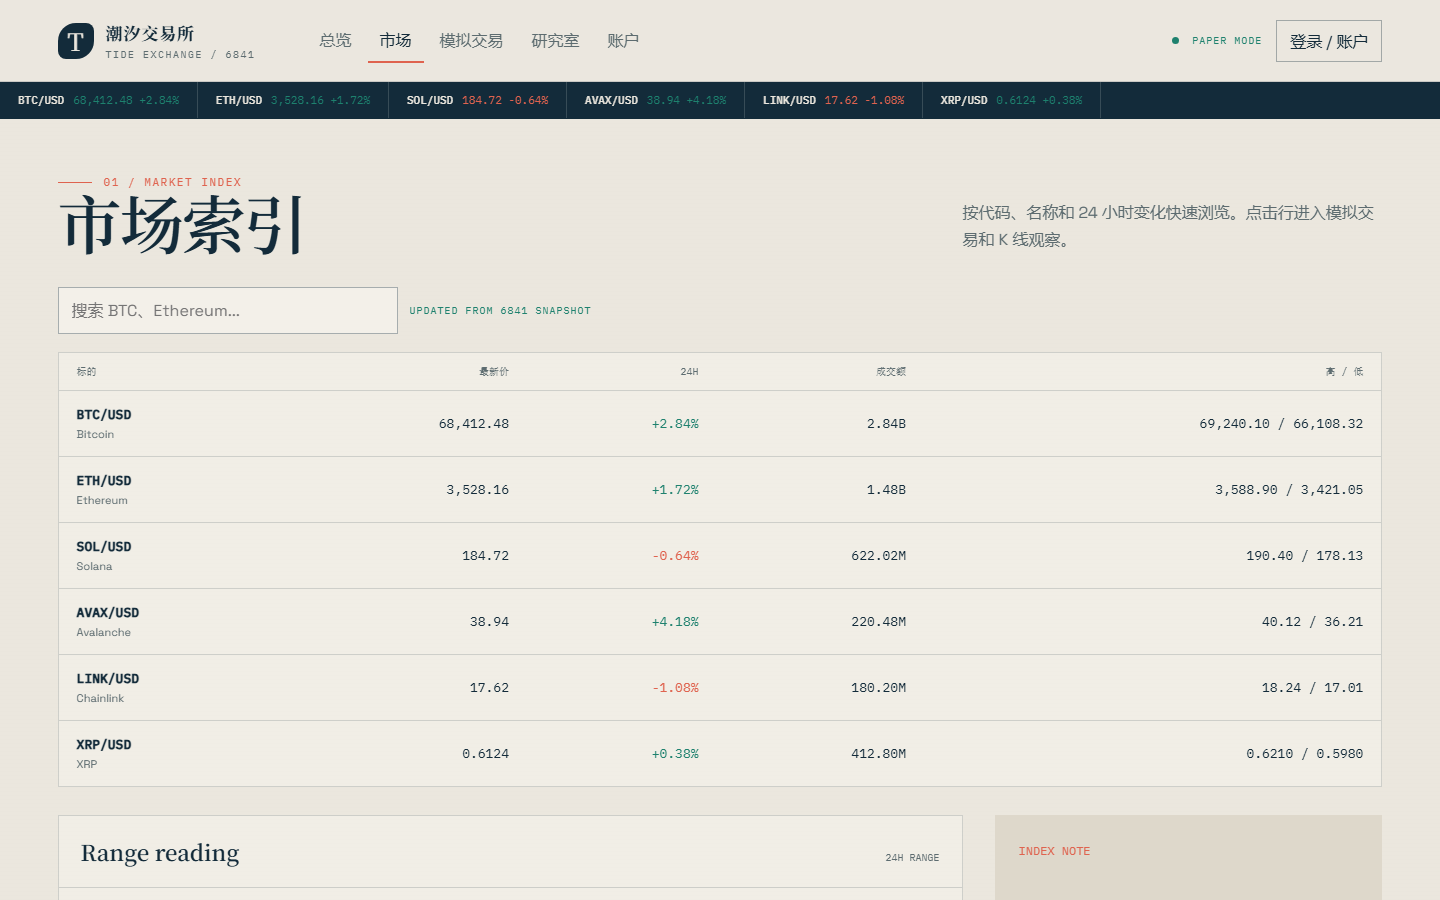1440x900 pixels.
Task: Click the 市场索引 page heading
Action: pos(182,225)
